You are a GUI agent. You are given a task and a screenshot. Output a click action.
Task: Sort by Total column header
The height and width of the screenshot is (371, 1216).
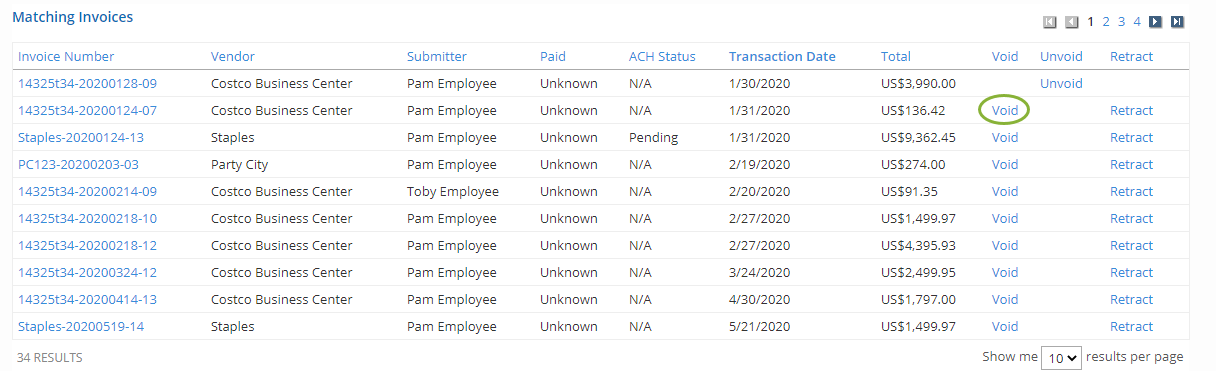(x=896, y=56)
